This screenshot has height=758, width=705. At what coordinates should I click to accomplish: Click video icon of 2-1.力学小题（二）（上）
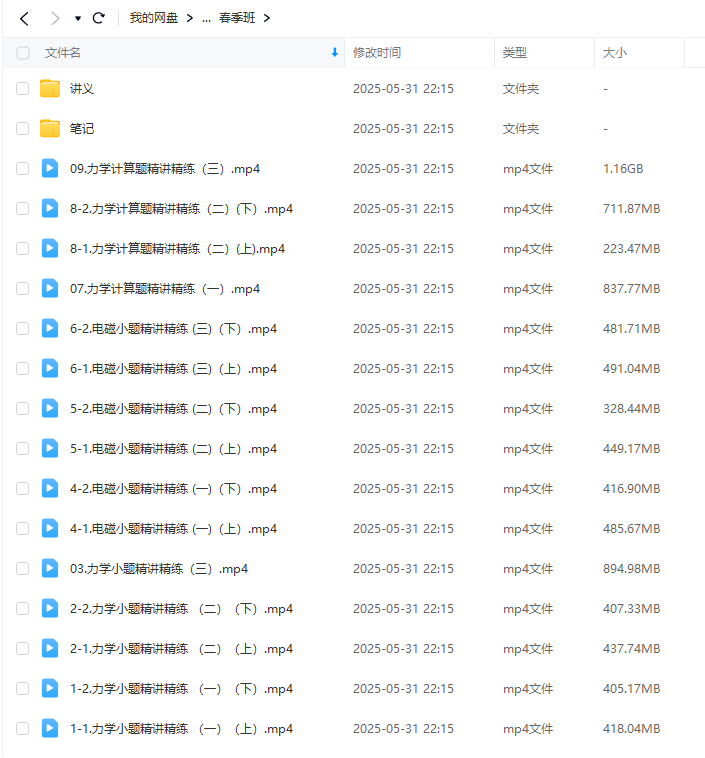tap(50, 648)
